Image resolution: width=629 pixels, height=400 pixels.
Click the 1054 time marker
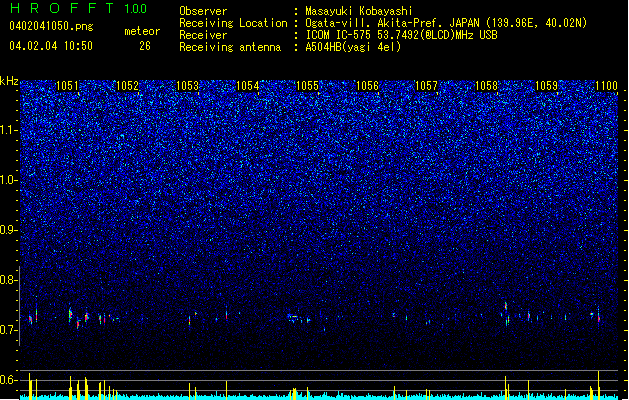248,86
